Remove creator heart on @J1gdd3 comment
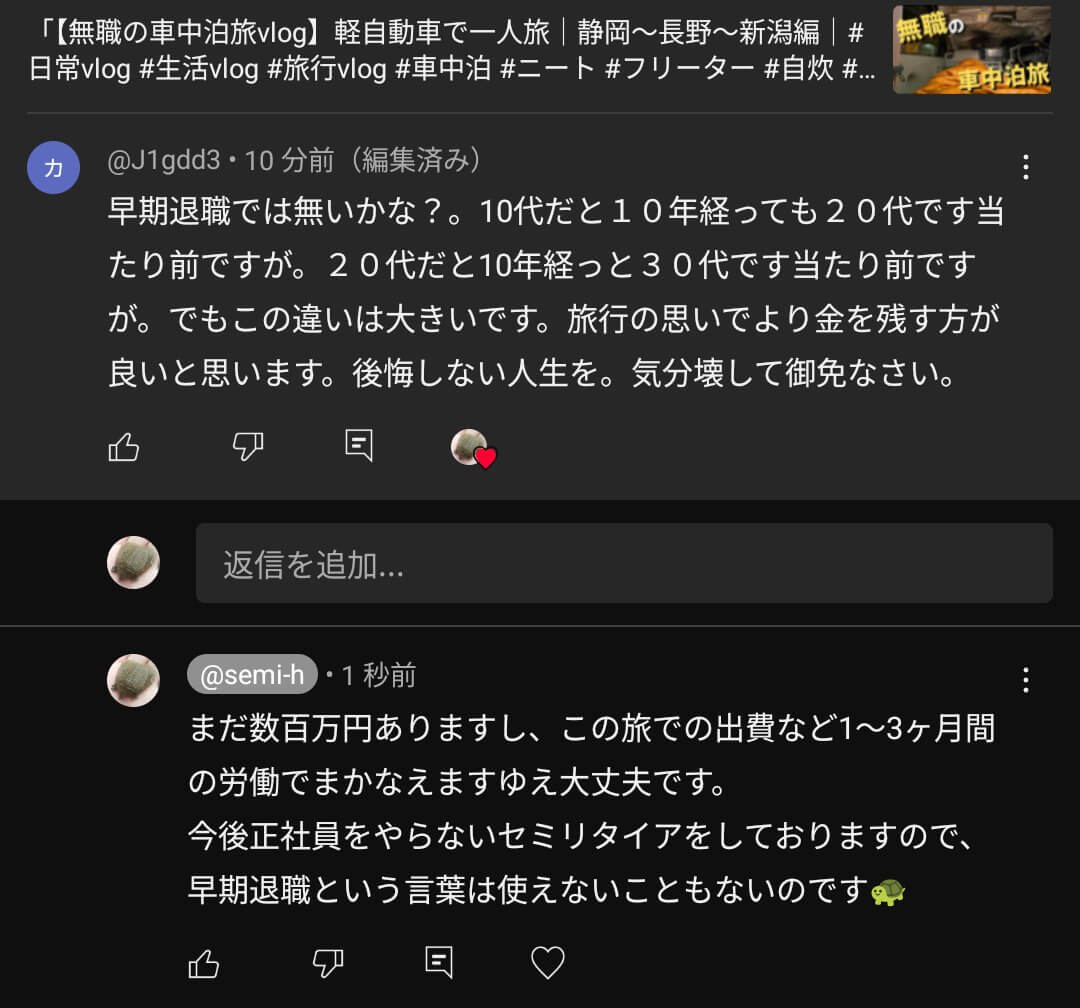The width and height of the screenshot is (1080, 1008). 474,449
